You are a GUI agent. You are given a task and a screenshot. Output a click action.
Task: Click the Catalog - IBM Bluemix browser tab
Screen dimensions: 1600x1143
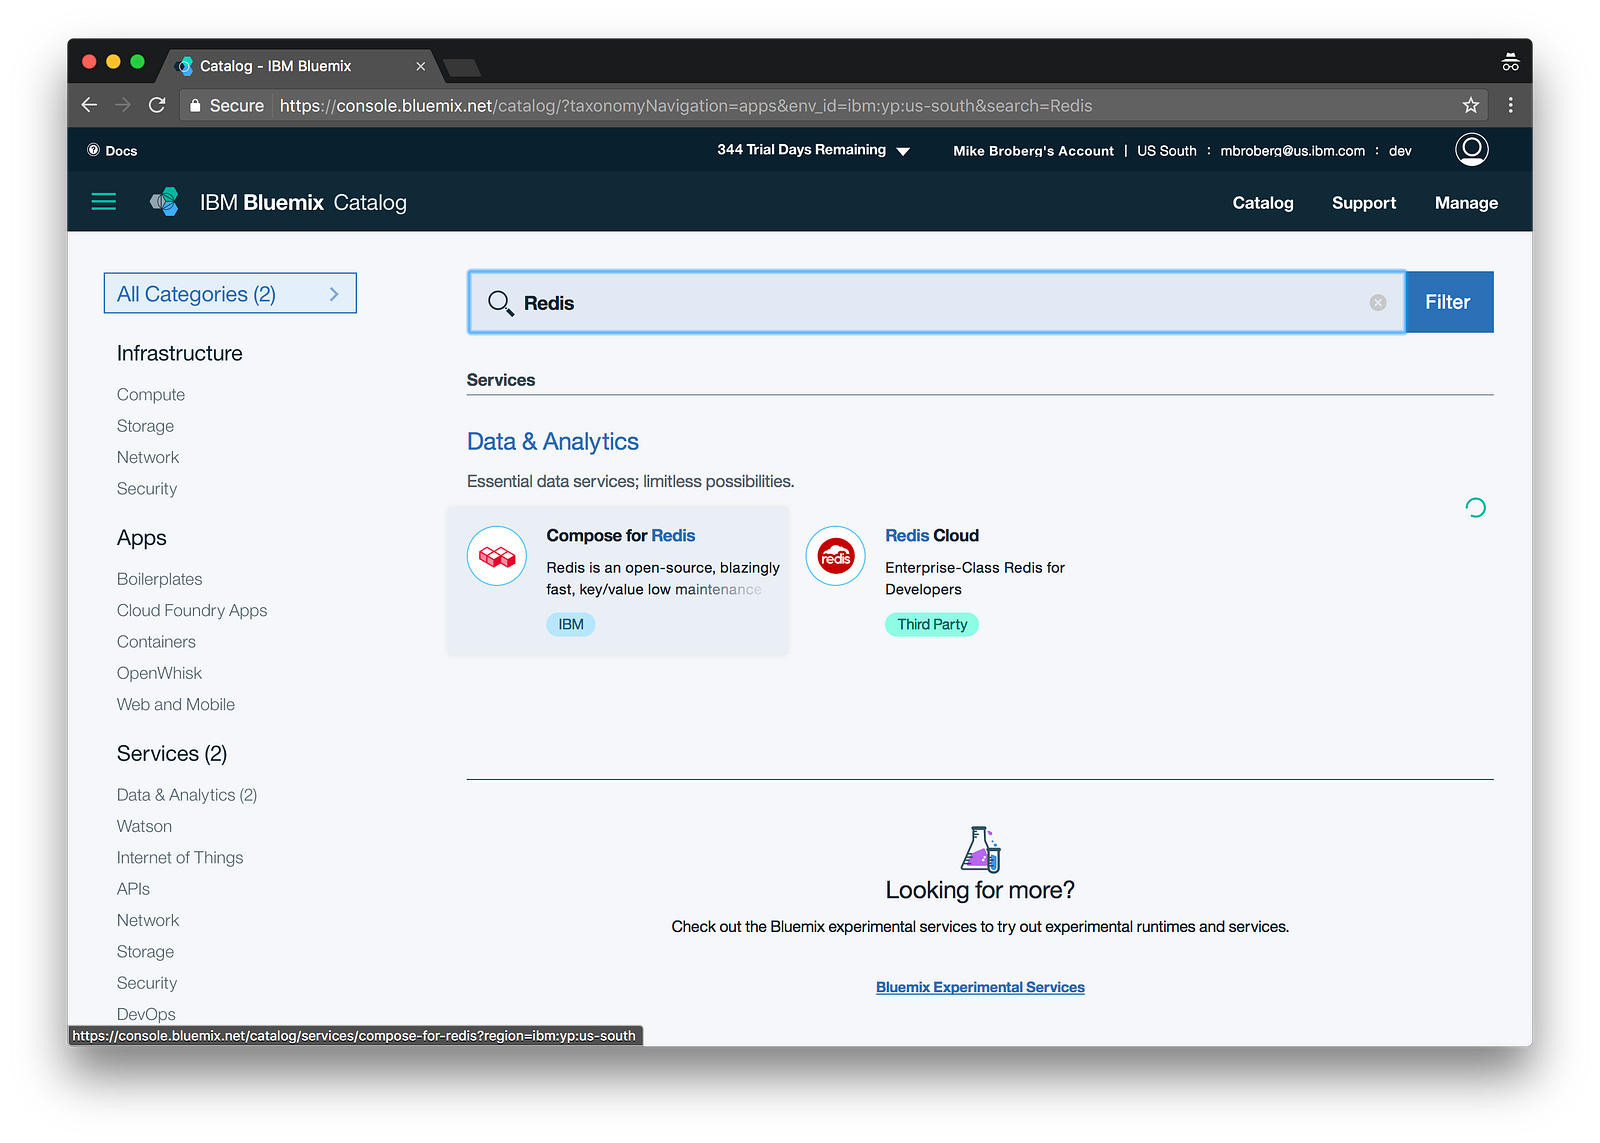tap(300, 66)
